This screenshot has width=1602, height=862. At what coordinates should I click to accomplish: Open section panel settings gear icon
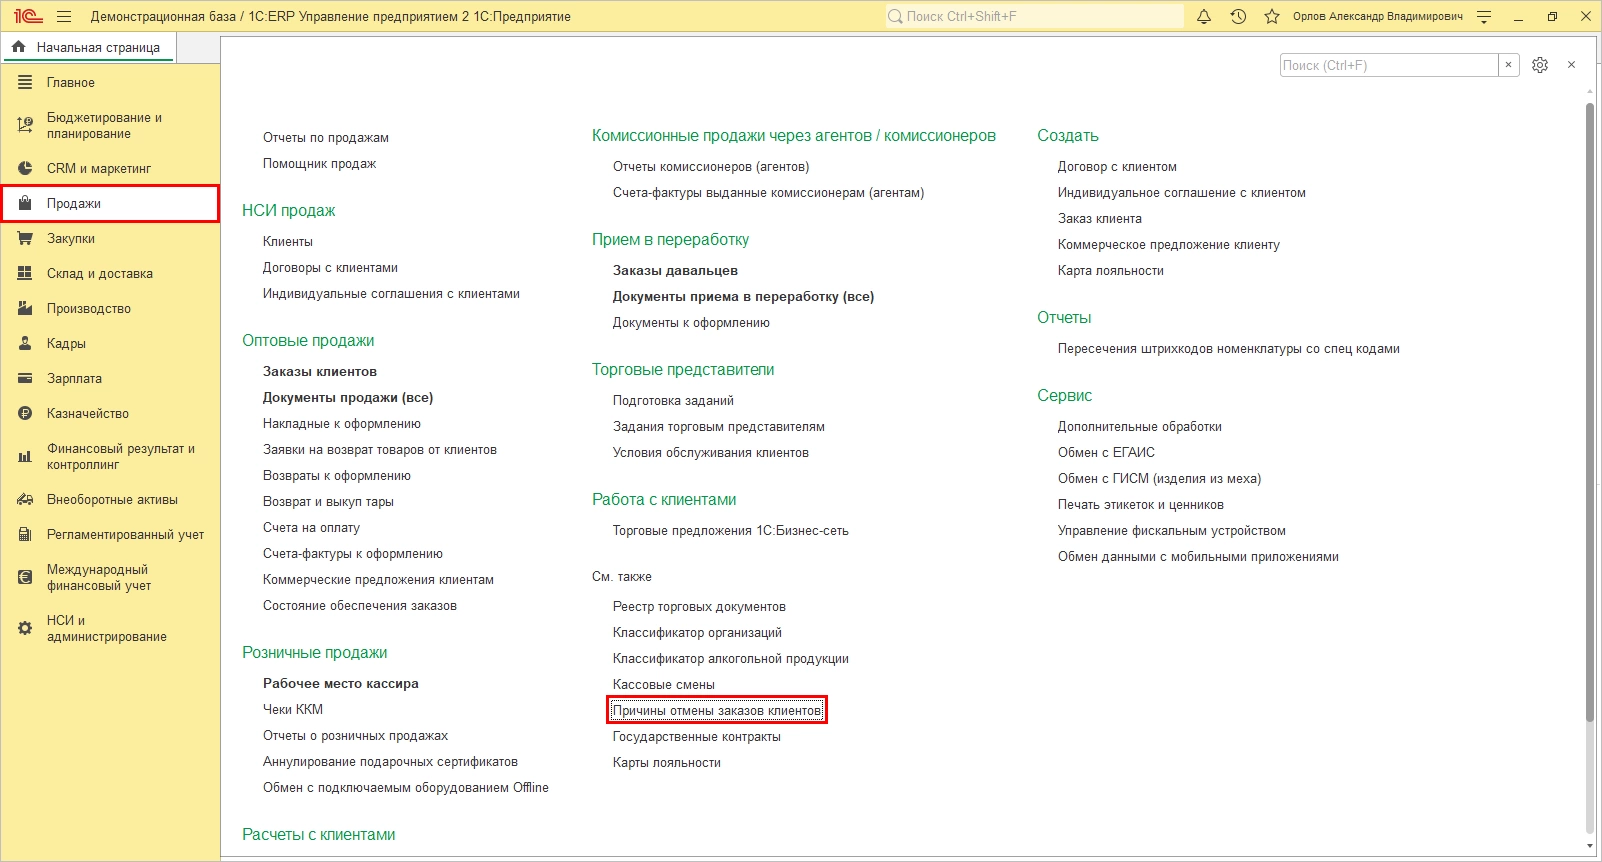(1540, 65)
